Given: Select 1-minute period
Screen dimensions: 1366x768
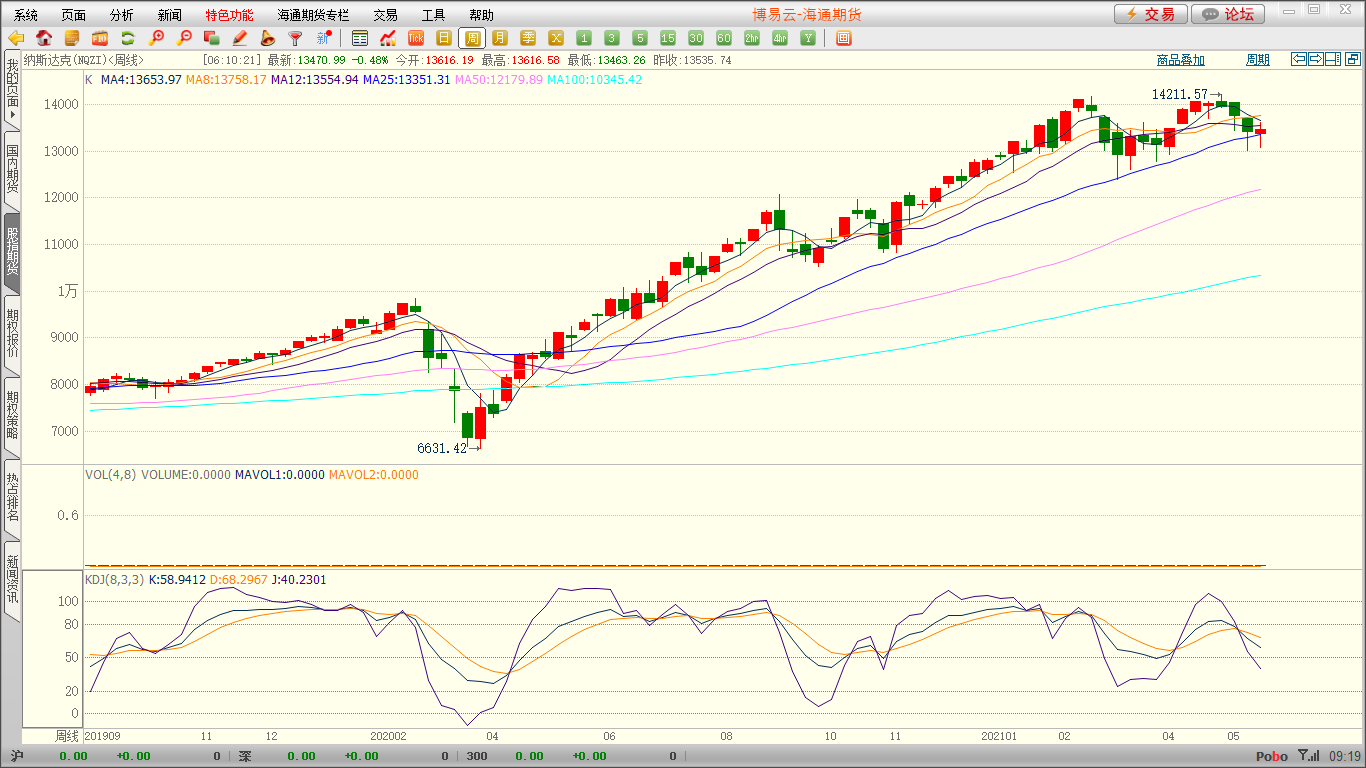Looking at the screenshot, I should [584, 38].
